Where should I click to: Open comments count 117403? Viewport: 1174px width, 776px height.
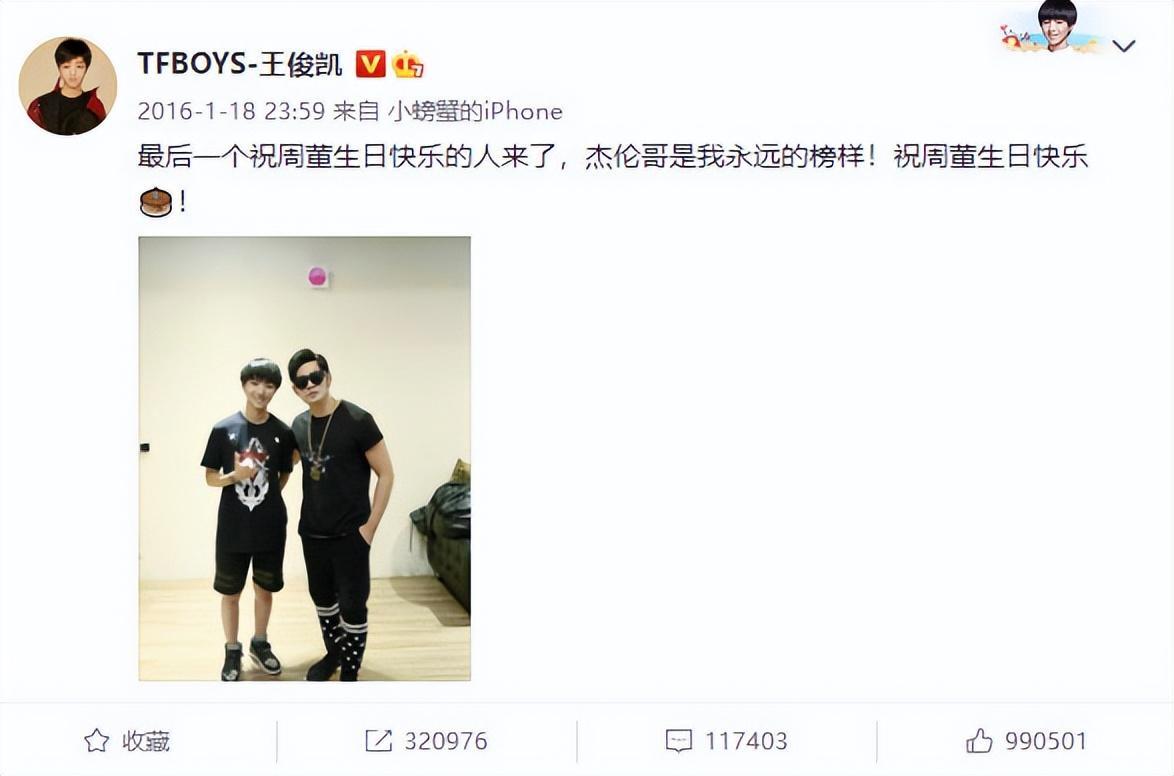[x=746, y=741]
